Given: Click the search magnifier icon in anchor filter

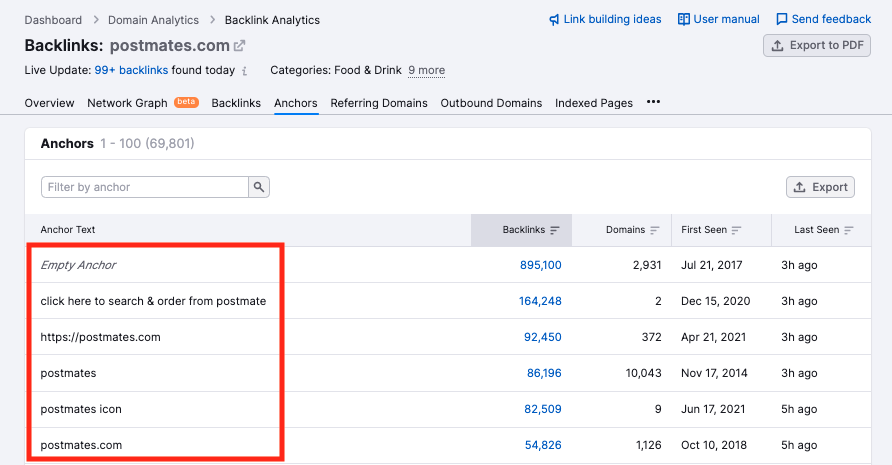Looking at the screenshot, I should tap(259, 187).
